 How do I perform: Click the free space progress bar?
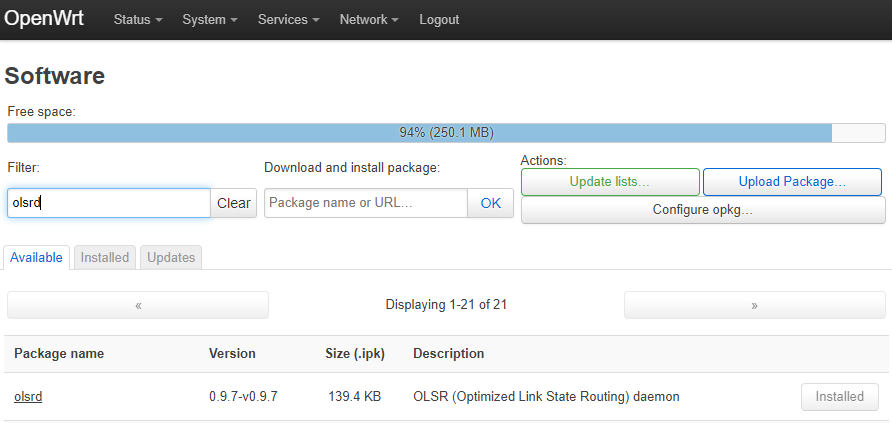[x=445, y=133]
